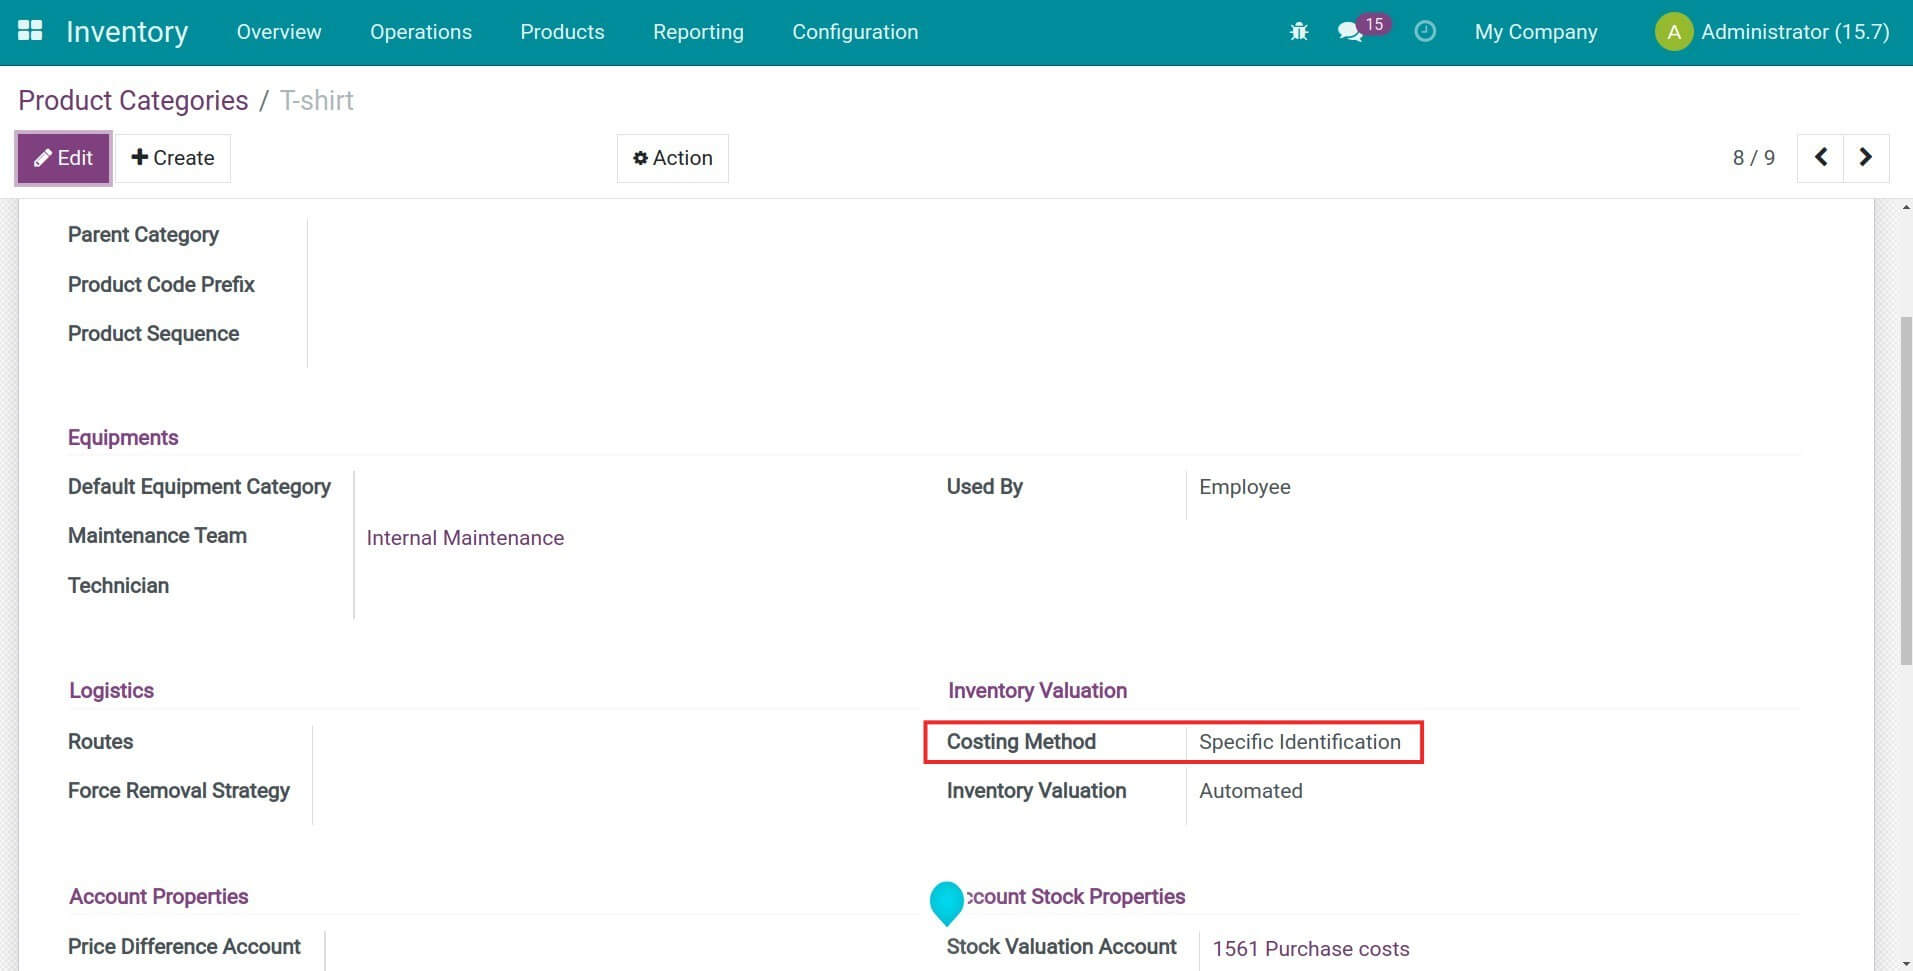Activate the developer bug icon
This screenshot has width=1913, height=971.
(x=1298, y=31)
